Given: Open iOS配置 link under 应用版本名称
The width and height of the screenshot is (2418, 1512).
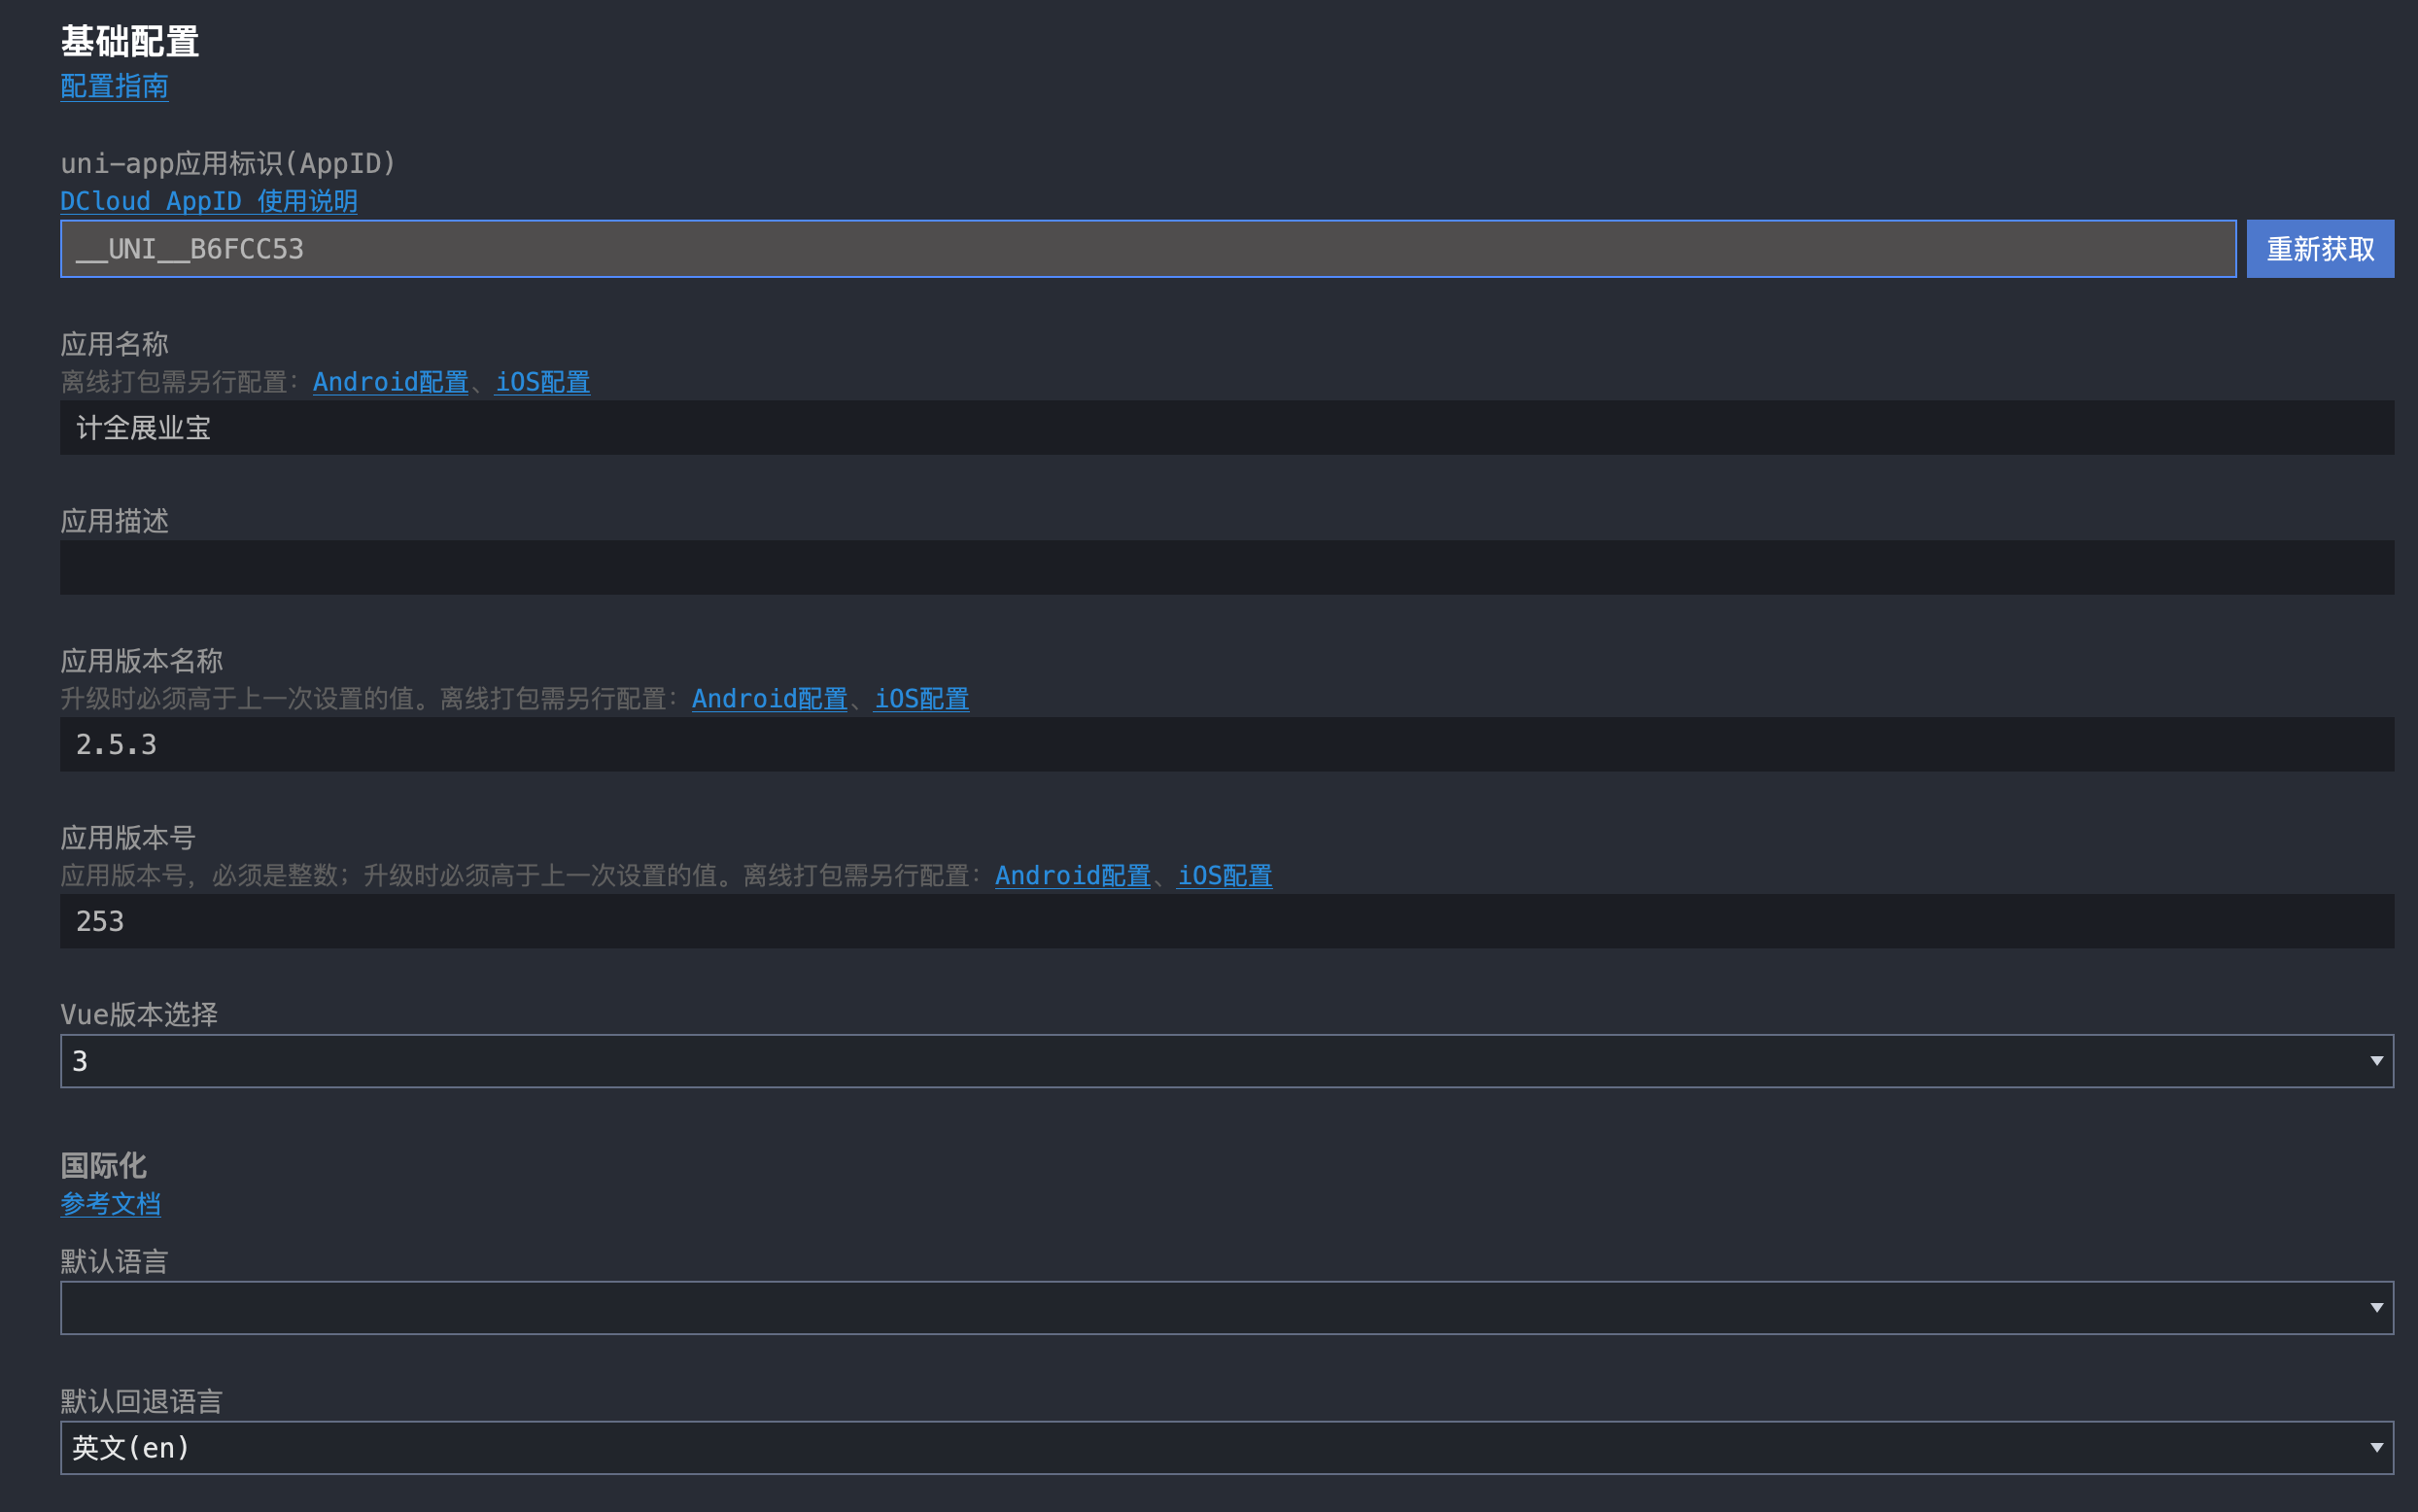Looking at the screenshot, I should click(921, 699).
